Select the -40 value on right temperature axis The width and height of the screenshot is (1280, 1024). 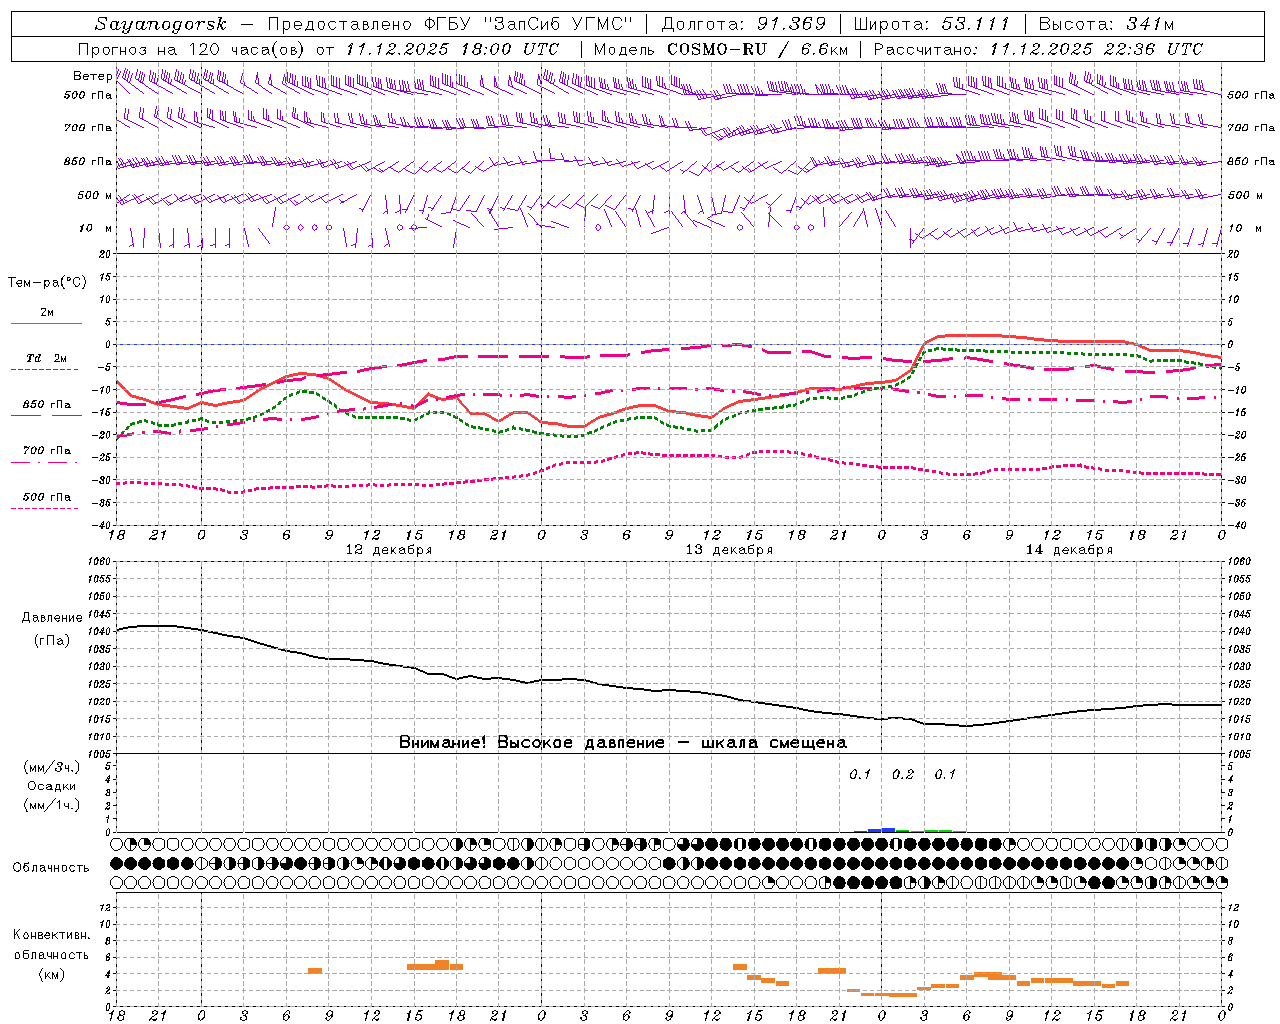1237,526
